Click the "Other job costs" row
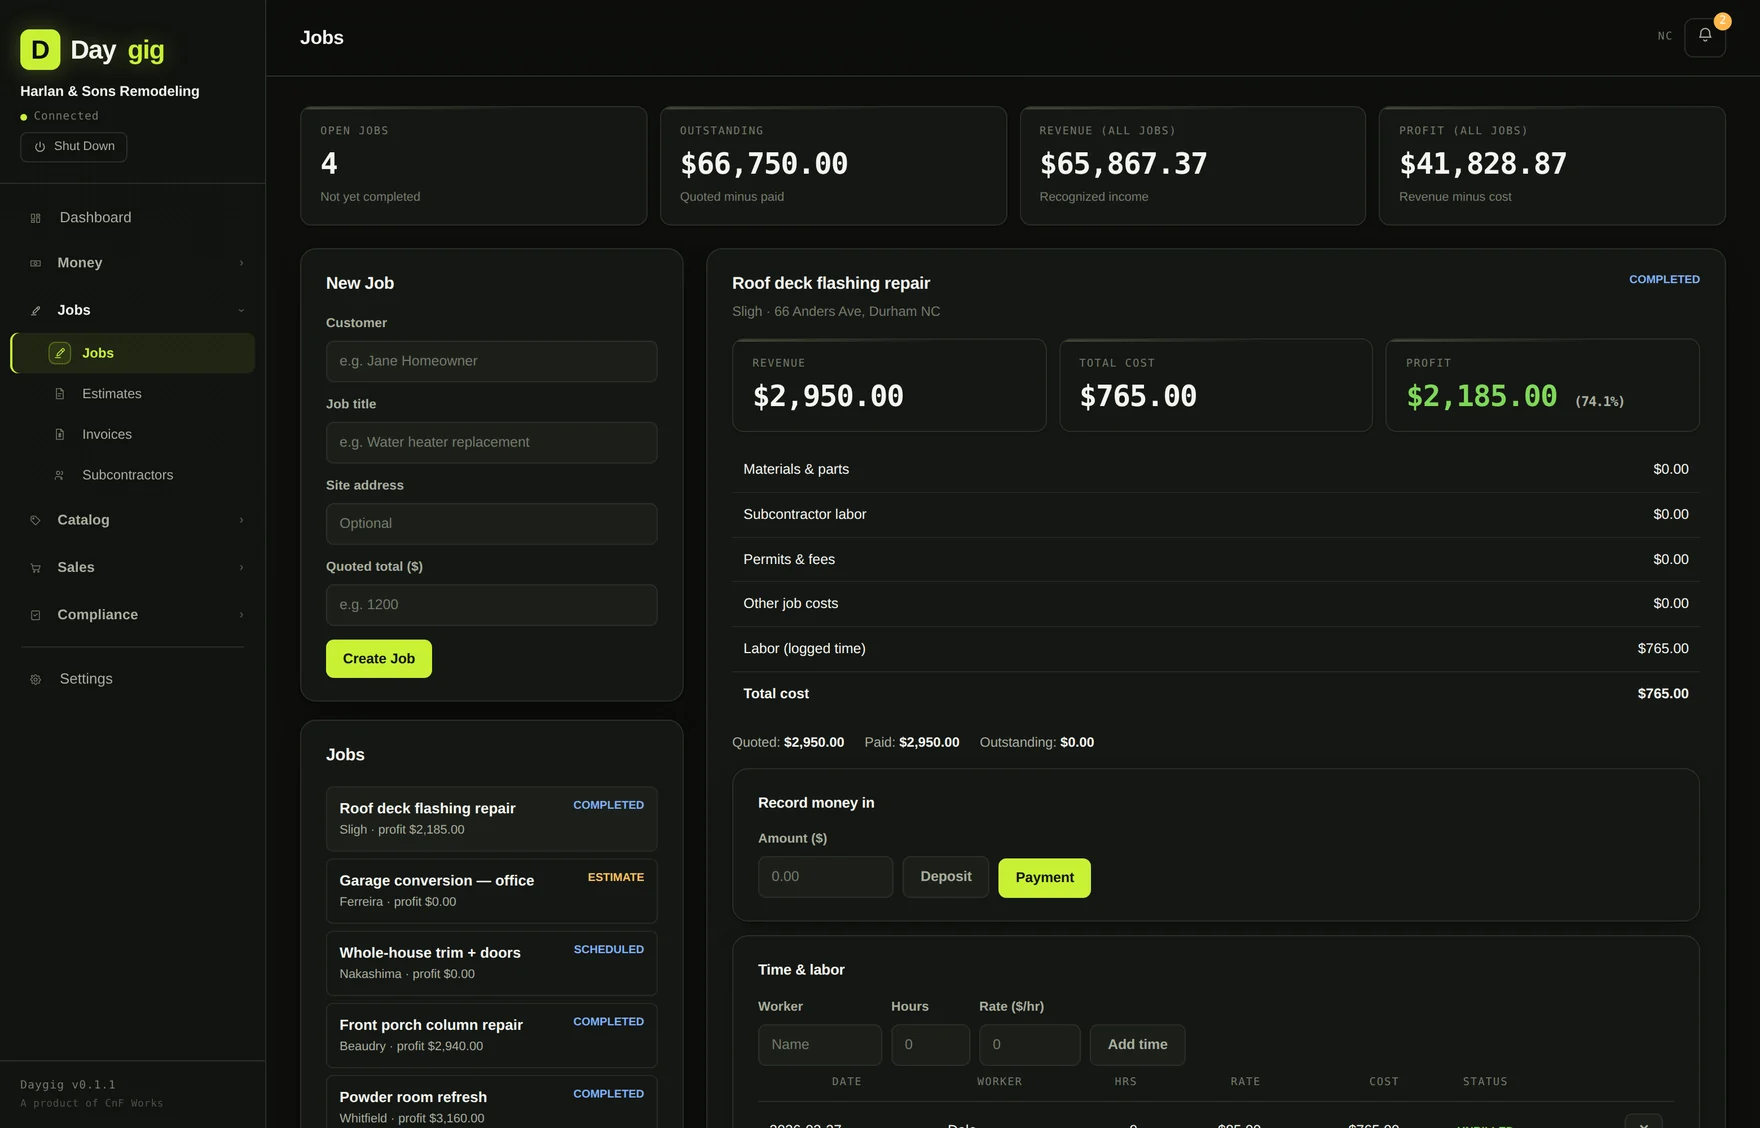The image size is (1760, 1128). click(1216, 604)
